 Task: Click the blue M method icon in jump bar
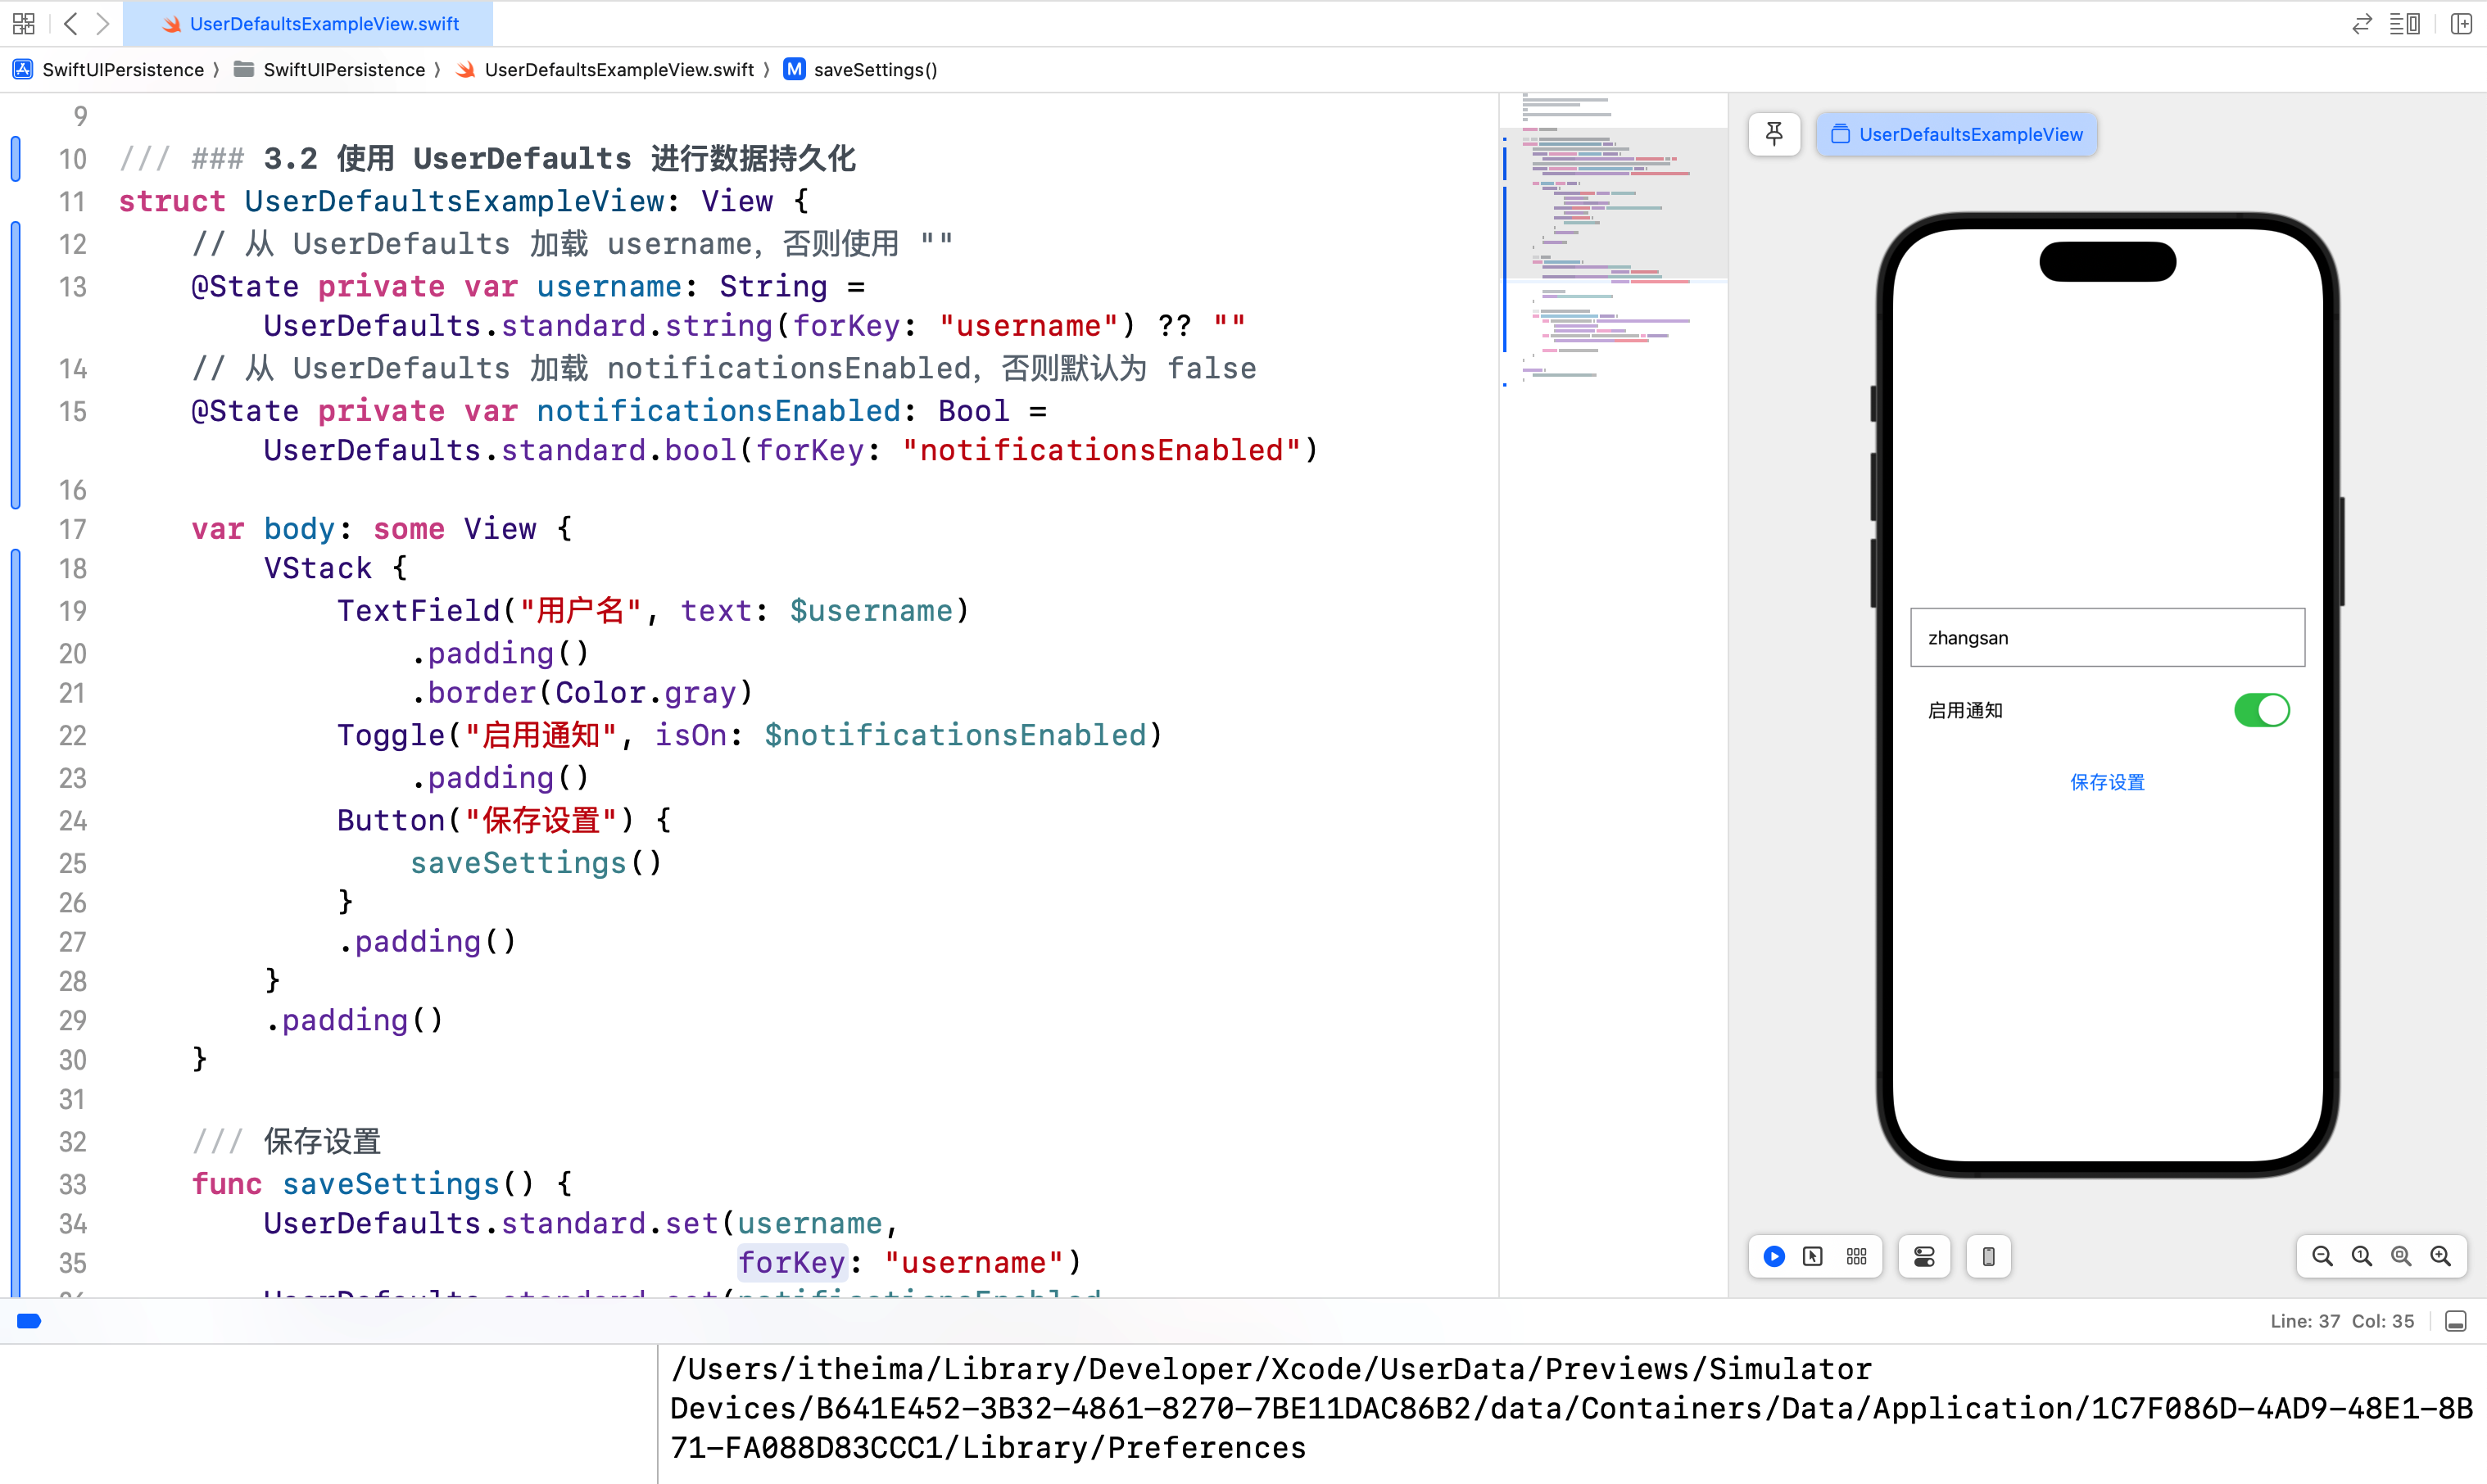794,69
